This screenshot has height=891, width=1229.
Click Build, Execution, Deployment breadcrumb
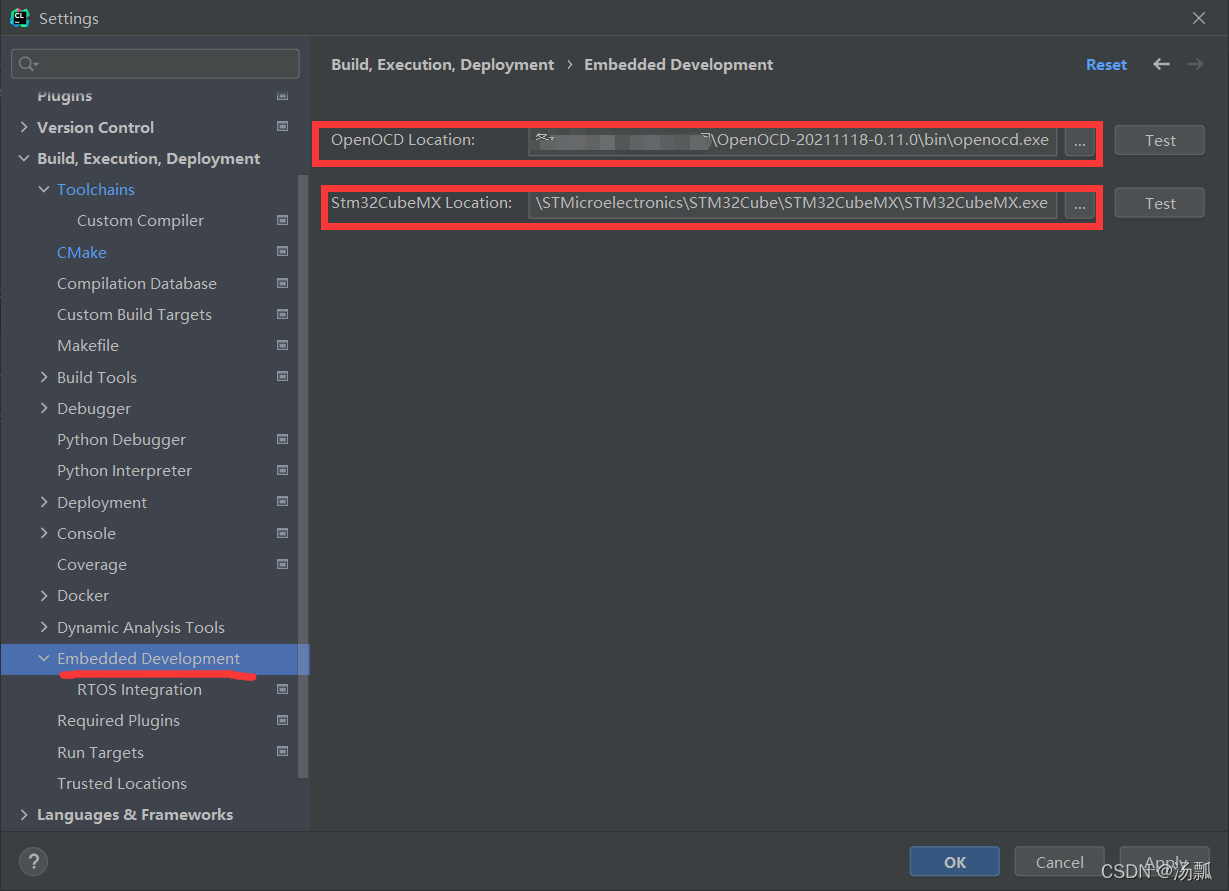click(x=442, y=64)
